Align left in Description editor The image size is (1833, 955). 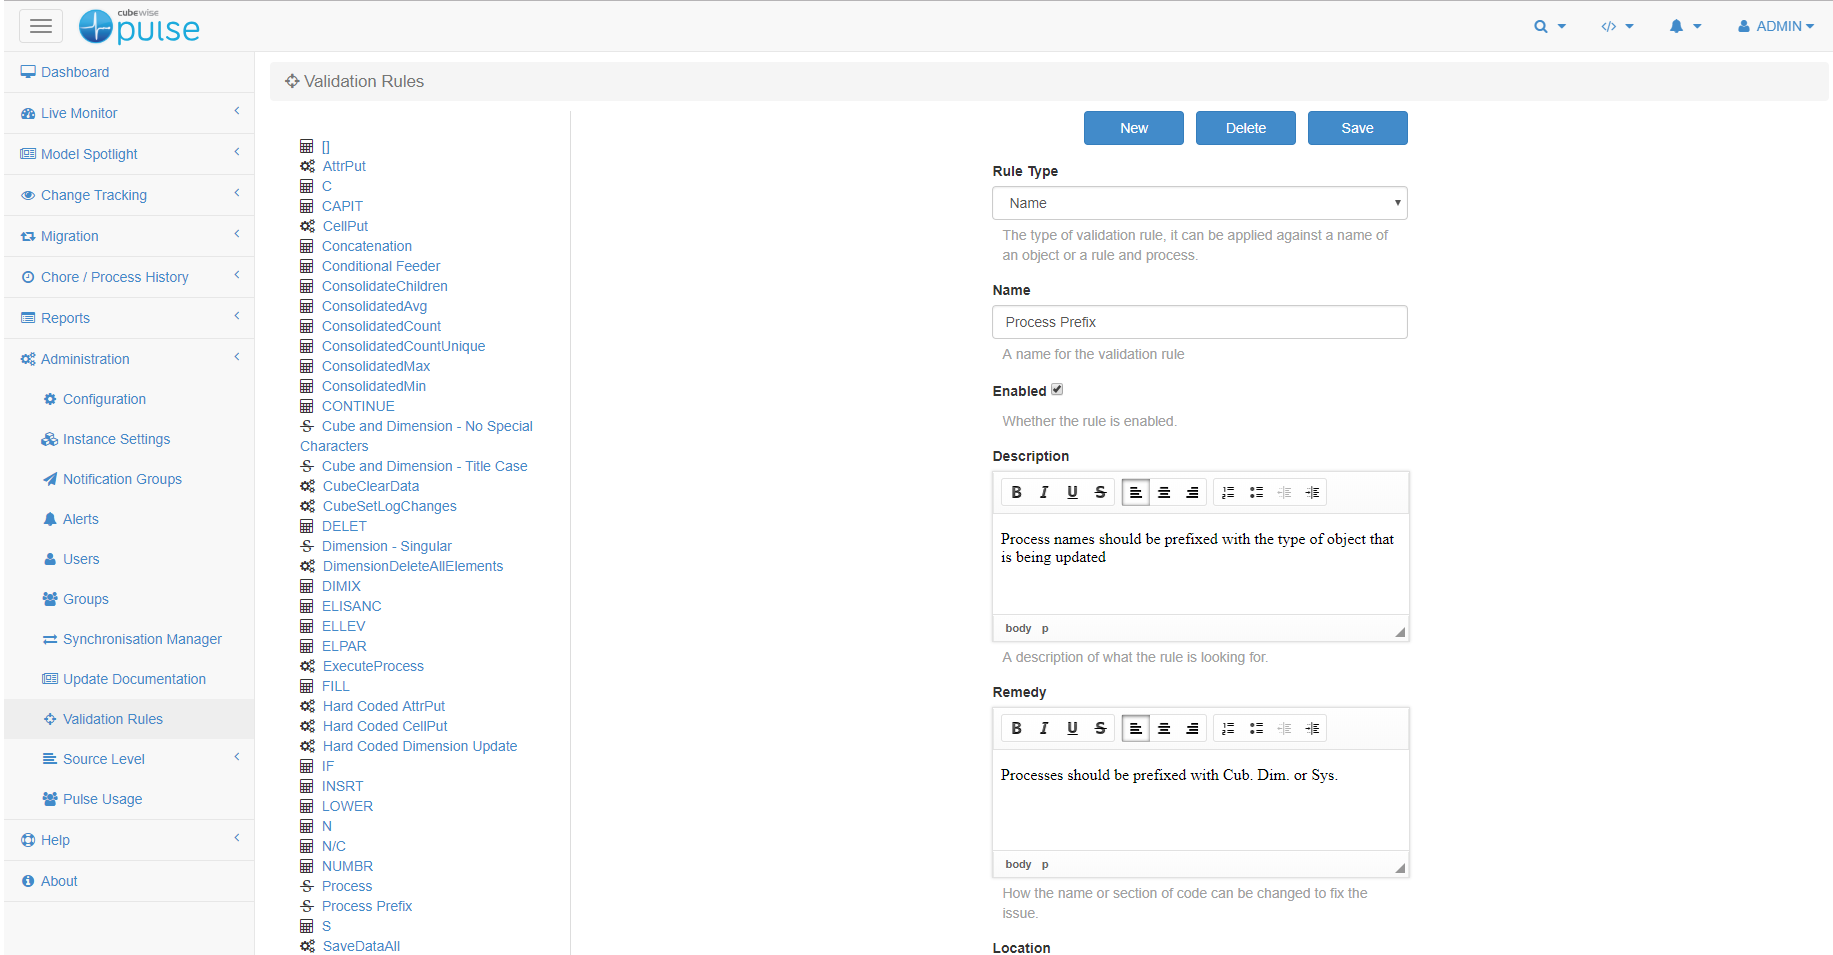(x=1136, y=492)
